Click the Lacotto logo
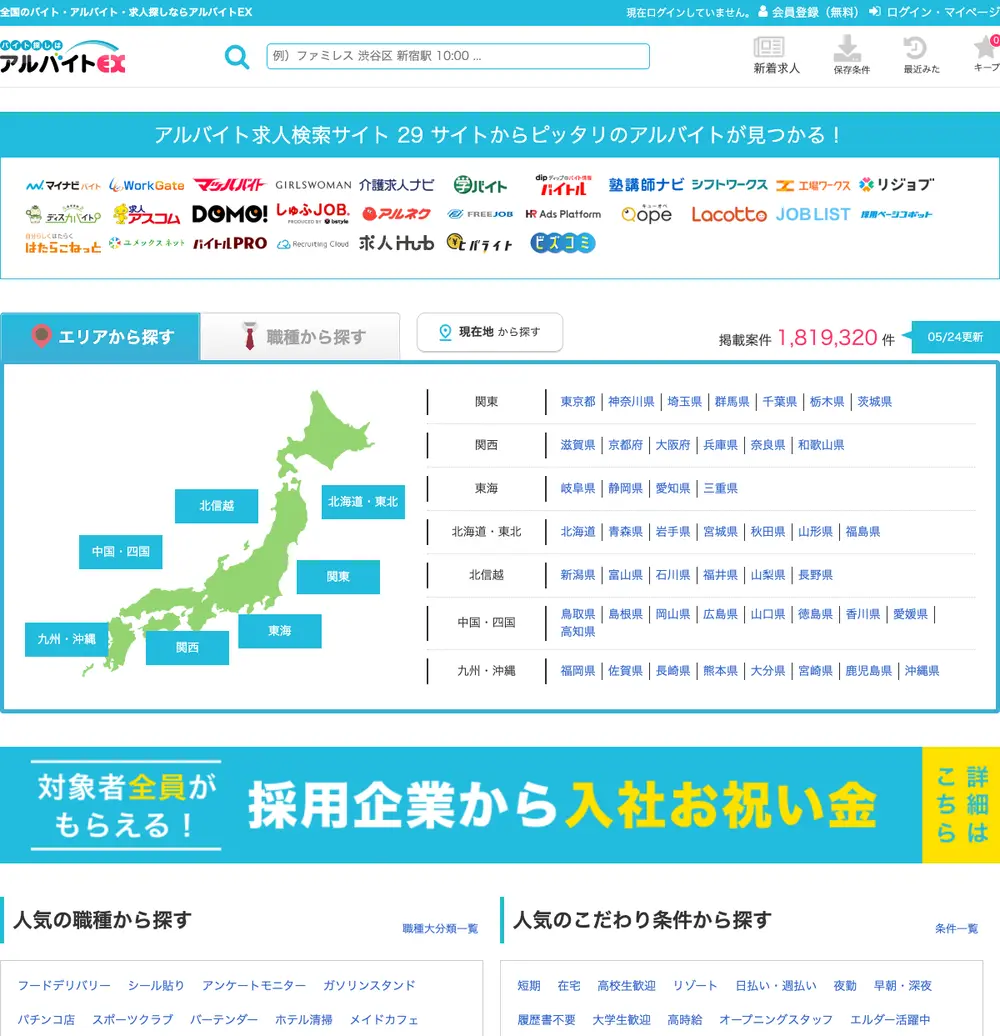Viewport: 1000px width, 1036px height. click(x=729, y=214)
